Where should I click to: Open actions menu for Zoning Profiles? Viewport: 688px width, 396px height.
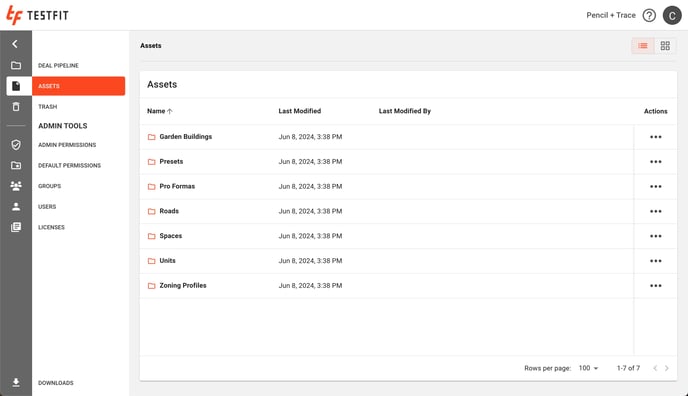click(x=656, y=285)
